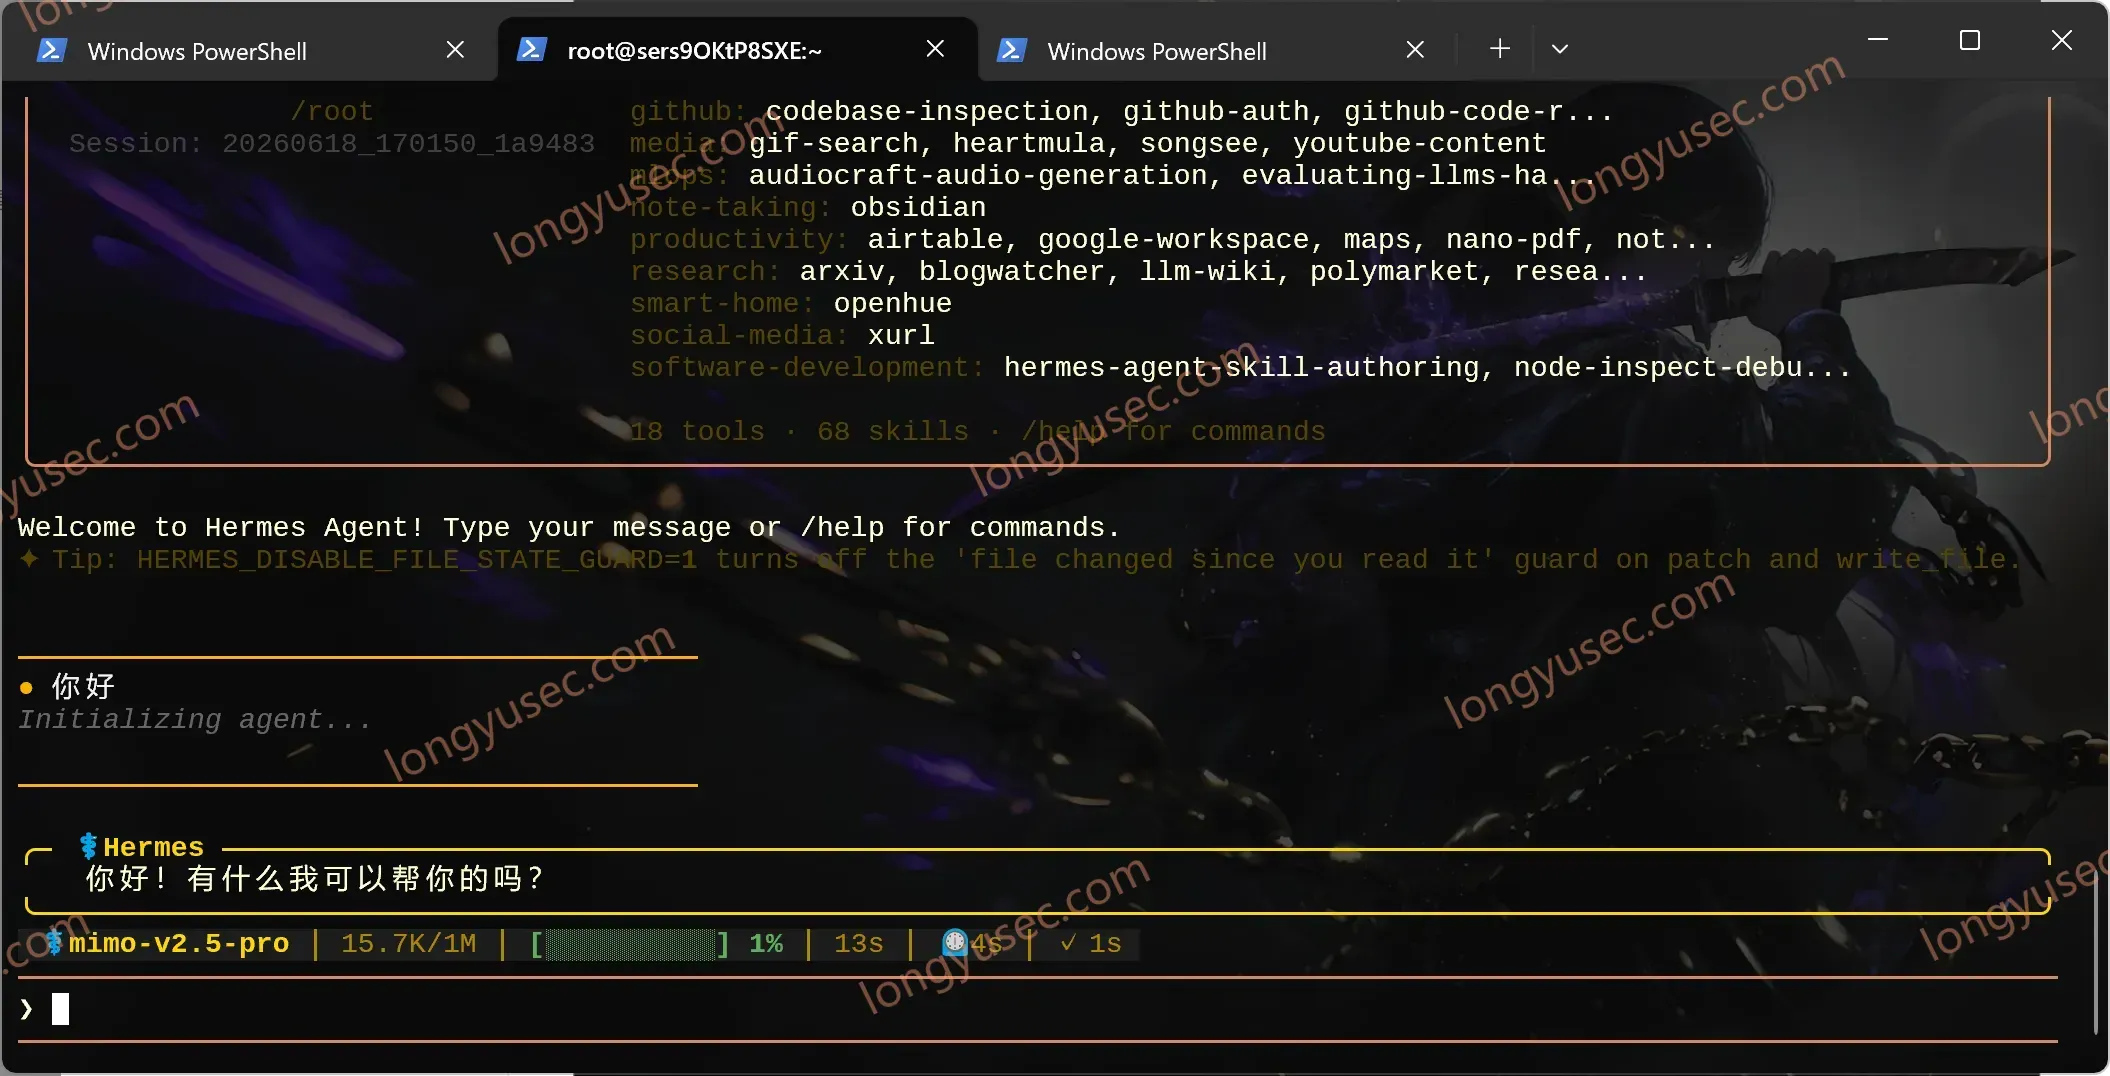Image resolution: width=2110 pixels, height=1076 pixels.
Task: Click the model name mimo-v2.5-pro
Action: coord(179,943)
